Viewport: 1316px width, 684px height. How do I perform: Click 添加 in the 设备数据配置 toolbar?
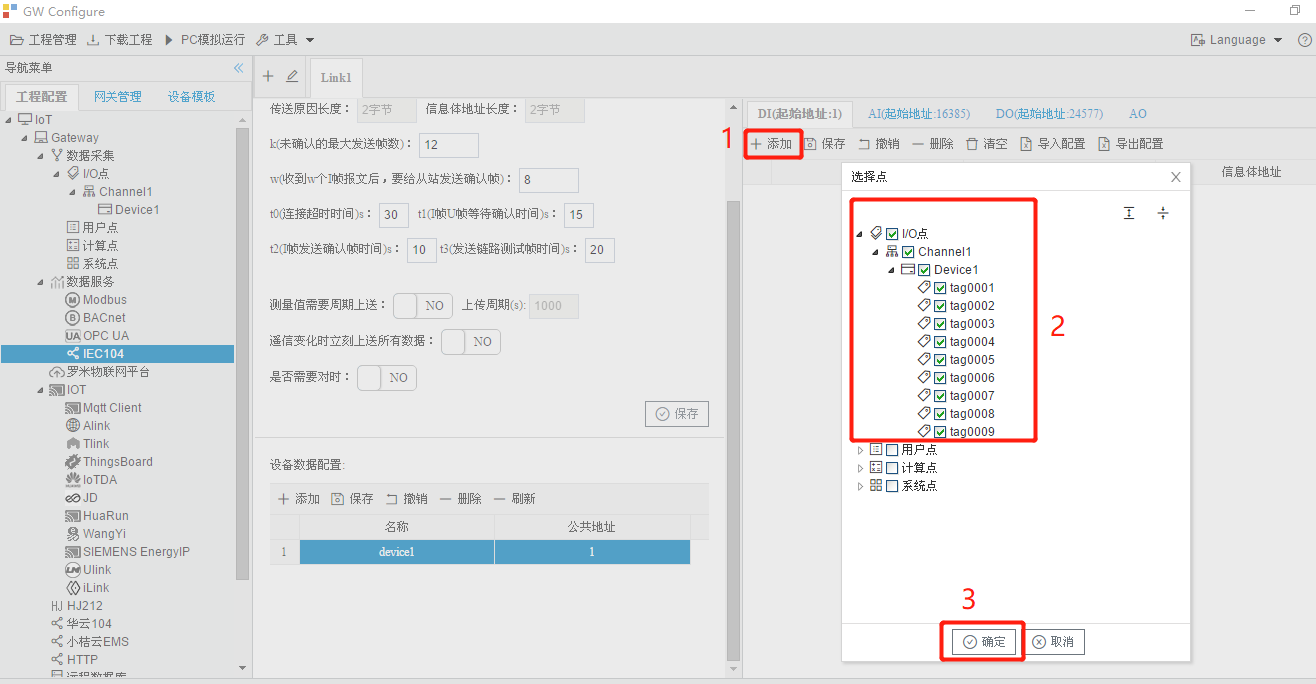298,499
